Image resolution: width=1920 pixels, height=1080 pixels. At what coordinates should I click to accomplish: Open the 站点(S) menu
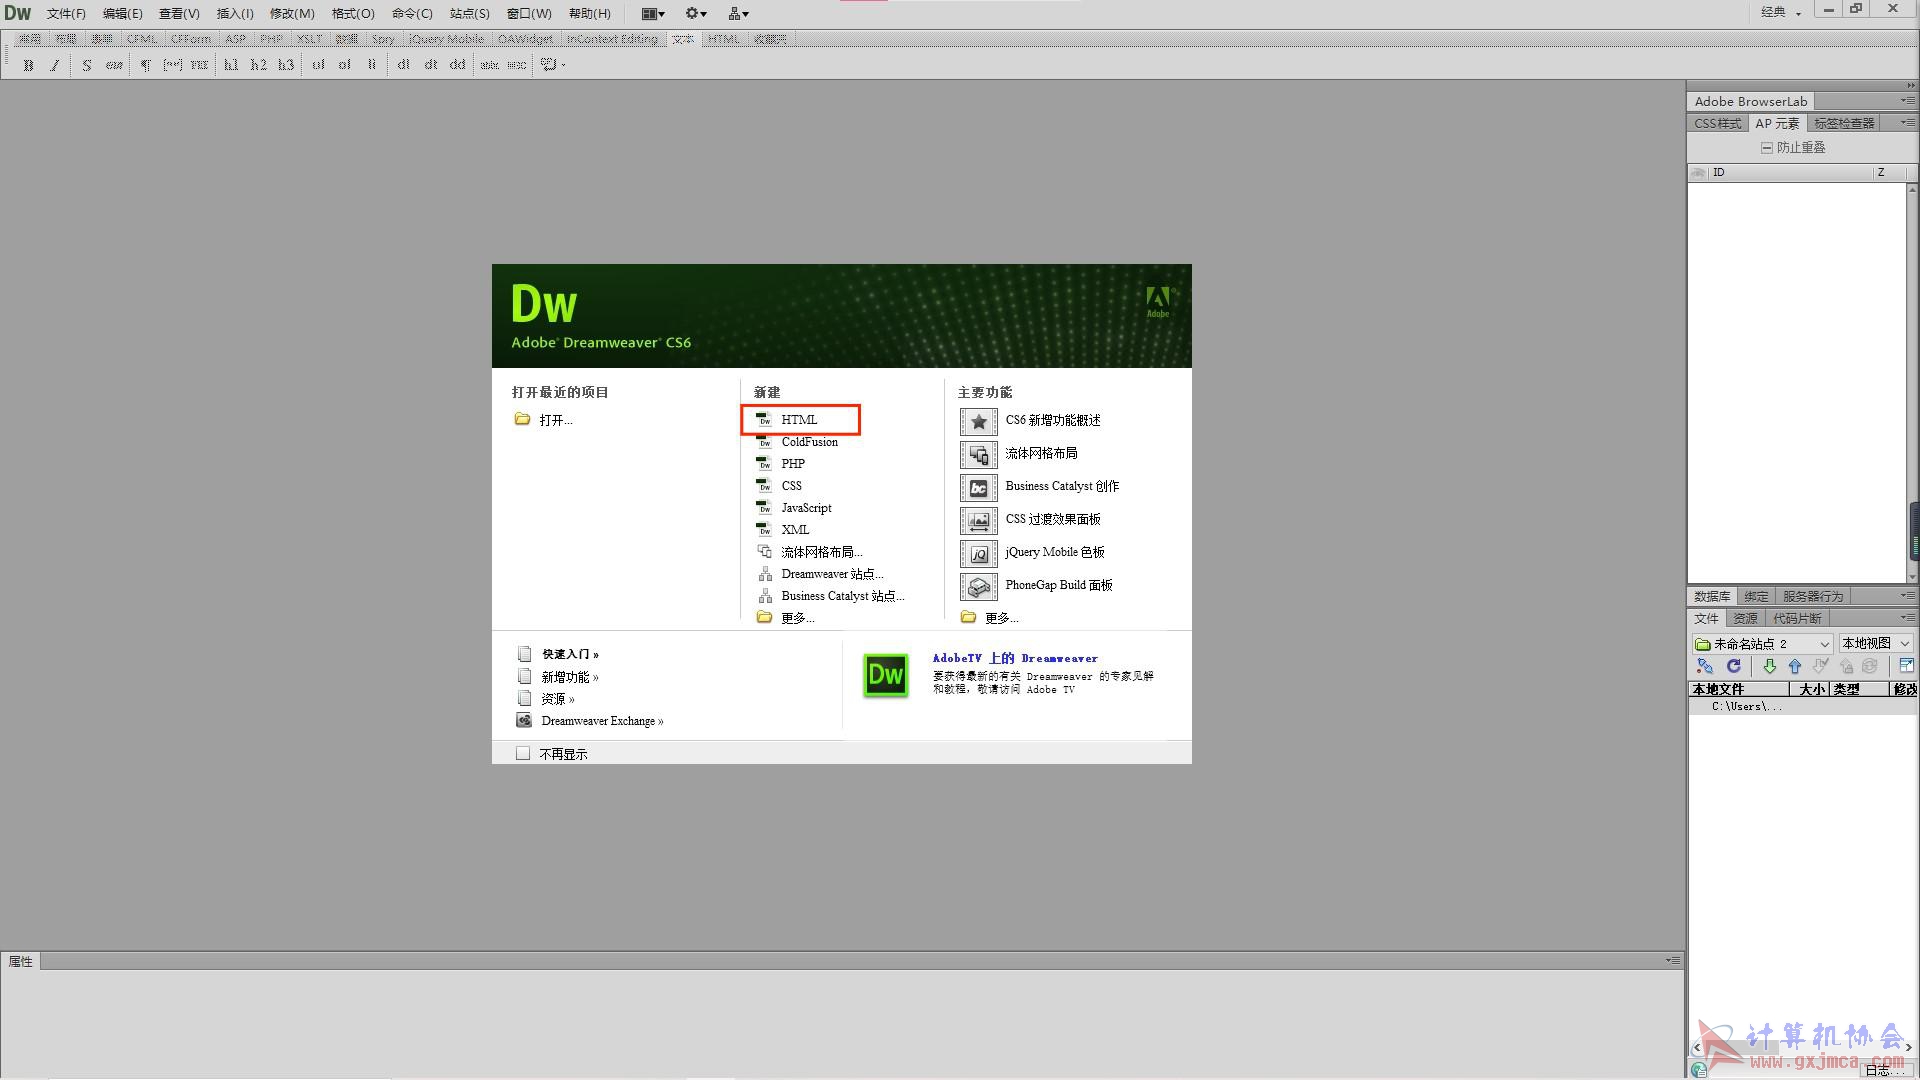[469, 13]
